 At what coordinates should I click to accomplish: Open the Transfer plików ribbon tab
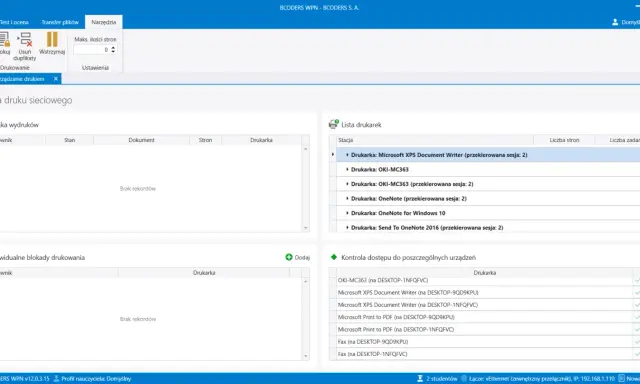click(60, 22)
